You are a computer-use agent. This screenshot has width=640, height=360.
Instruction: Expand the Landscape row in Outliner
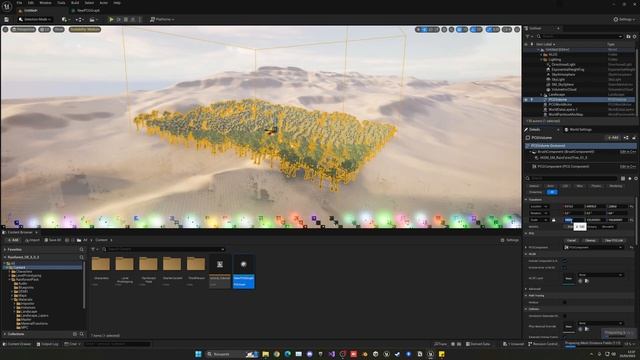point(542,94)
